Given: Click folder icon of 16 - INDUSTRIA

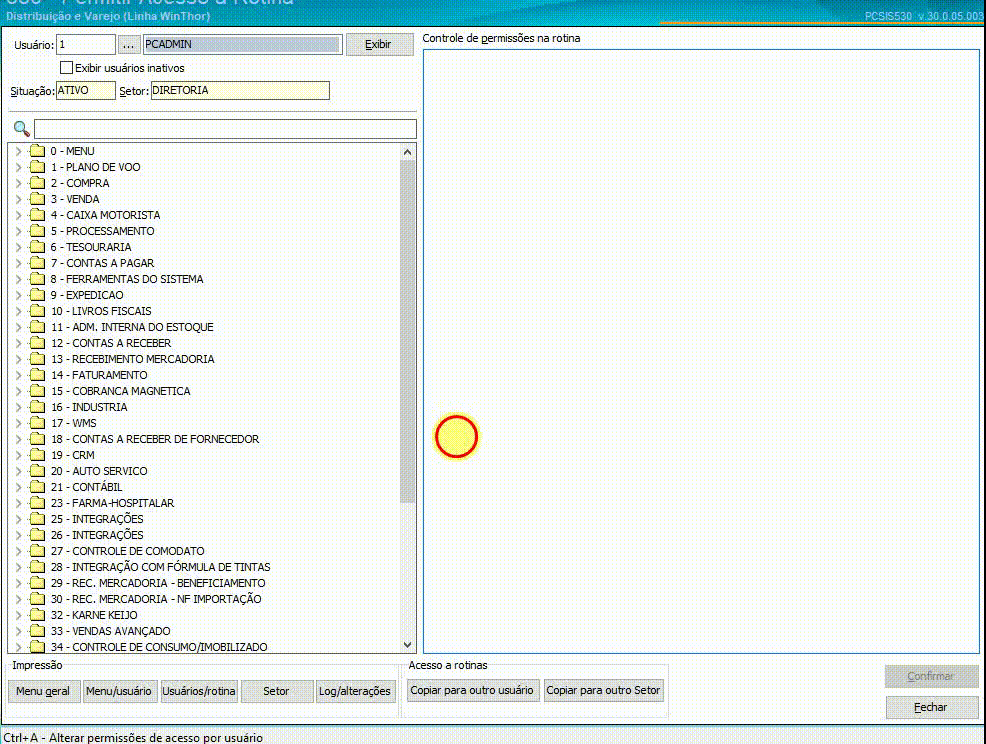Looking at the screenshot, I should pyautogui.click(x=38, y=407).
